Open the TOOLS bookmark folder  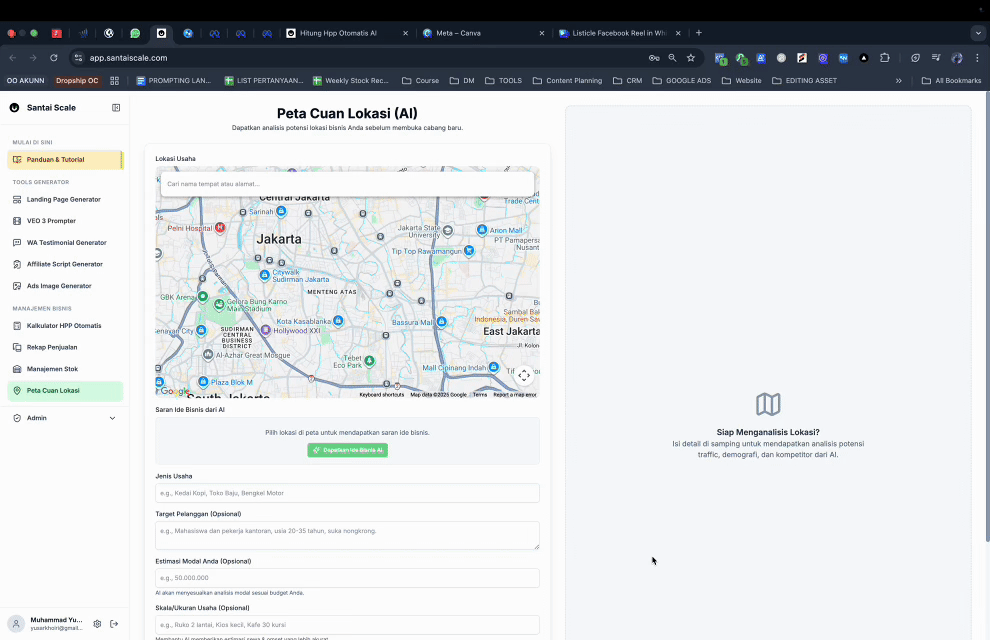[503, 81]
